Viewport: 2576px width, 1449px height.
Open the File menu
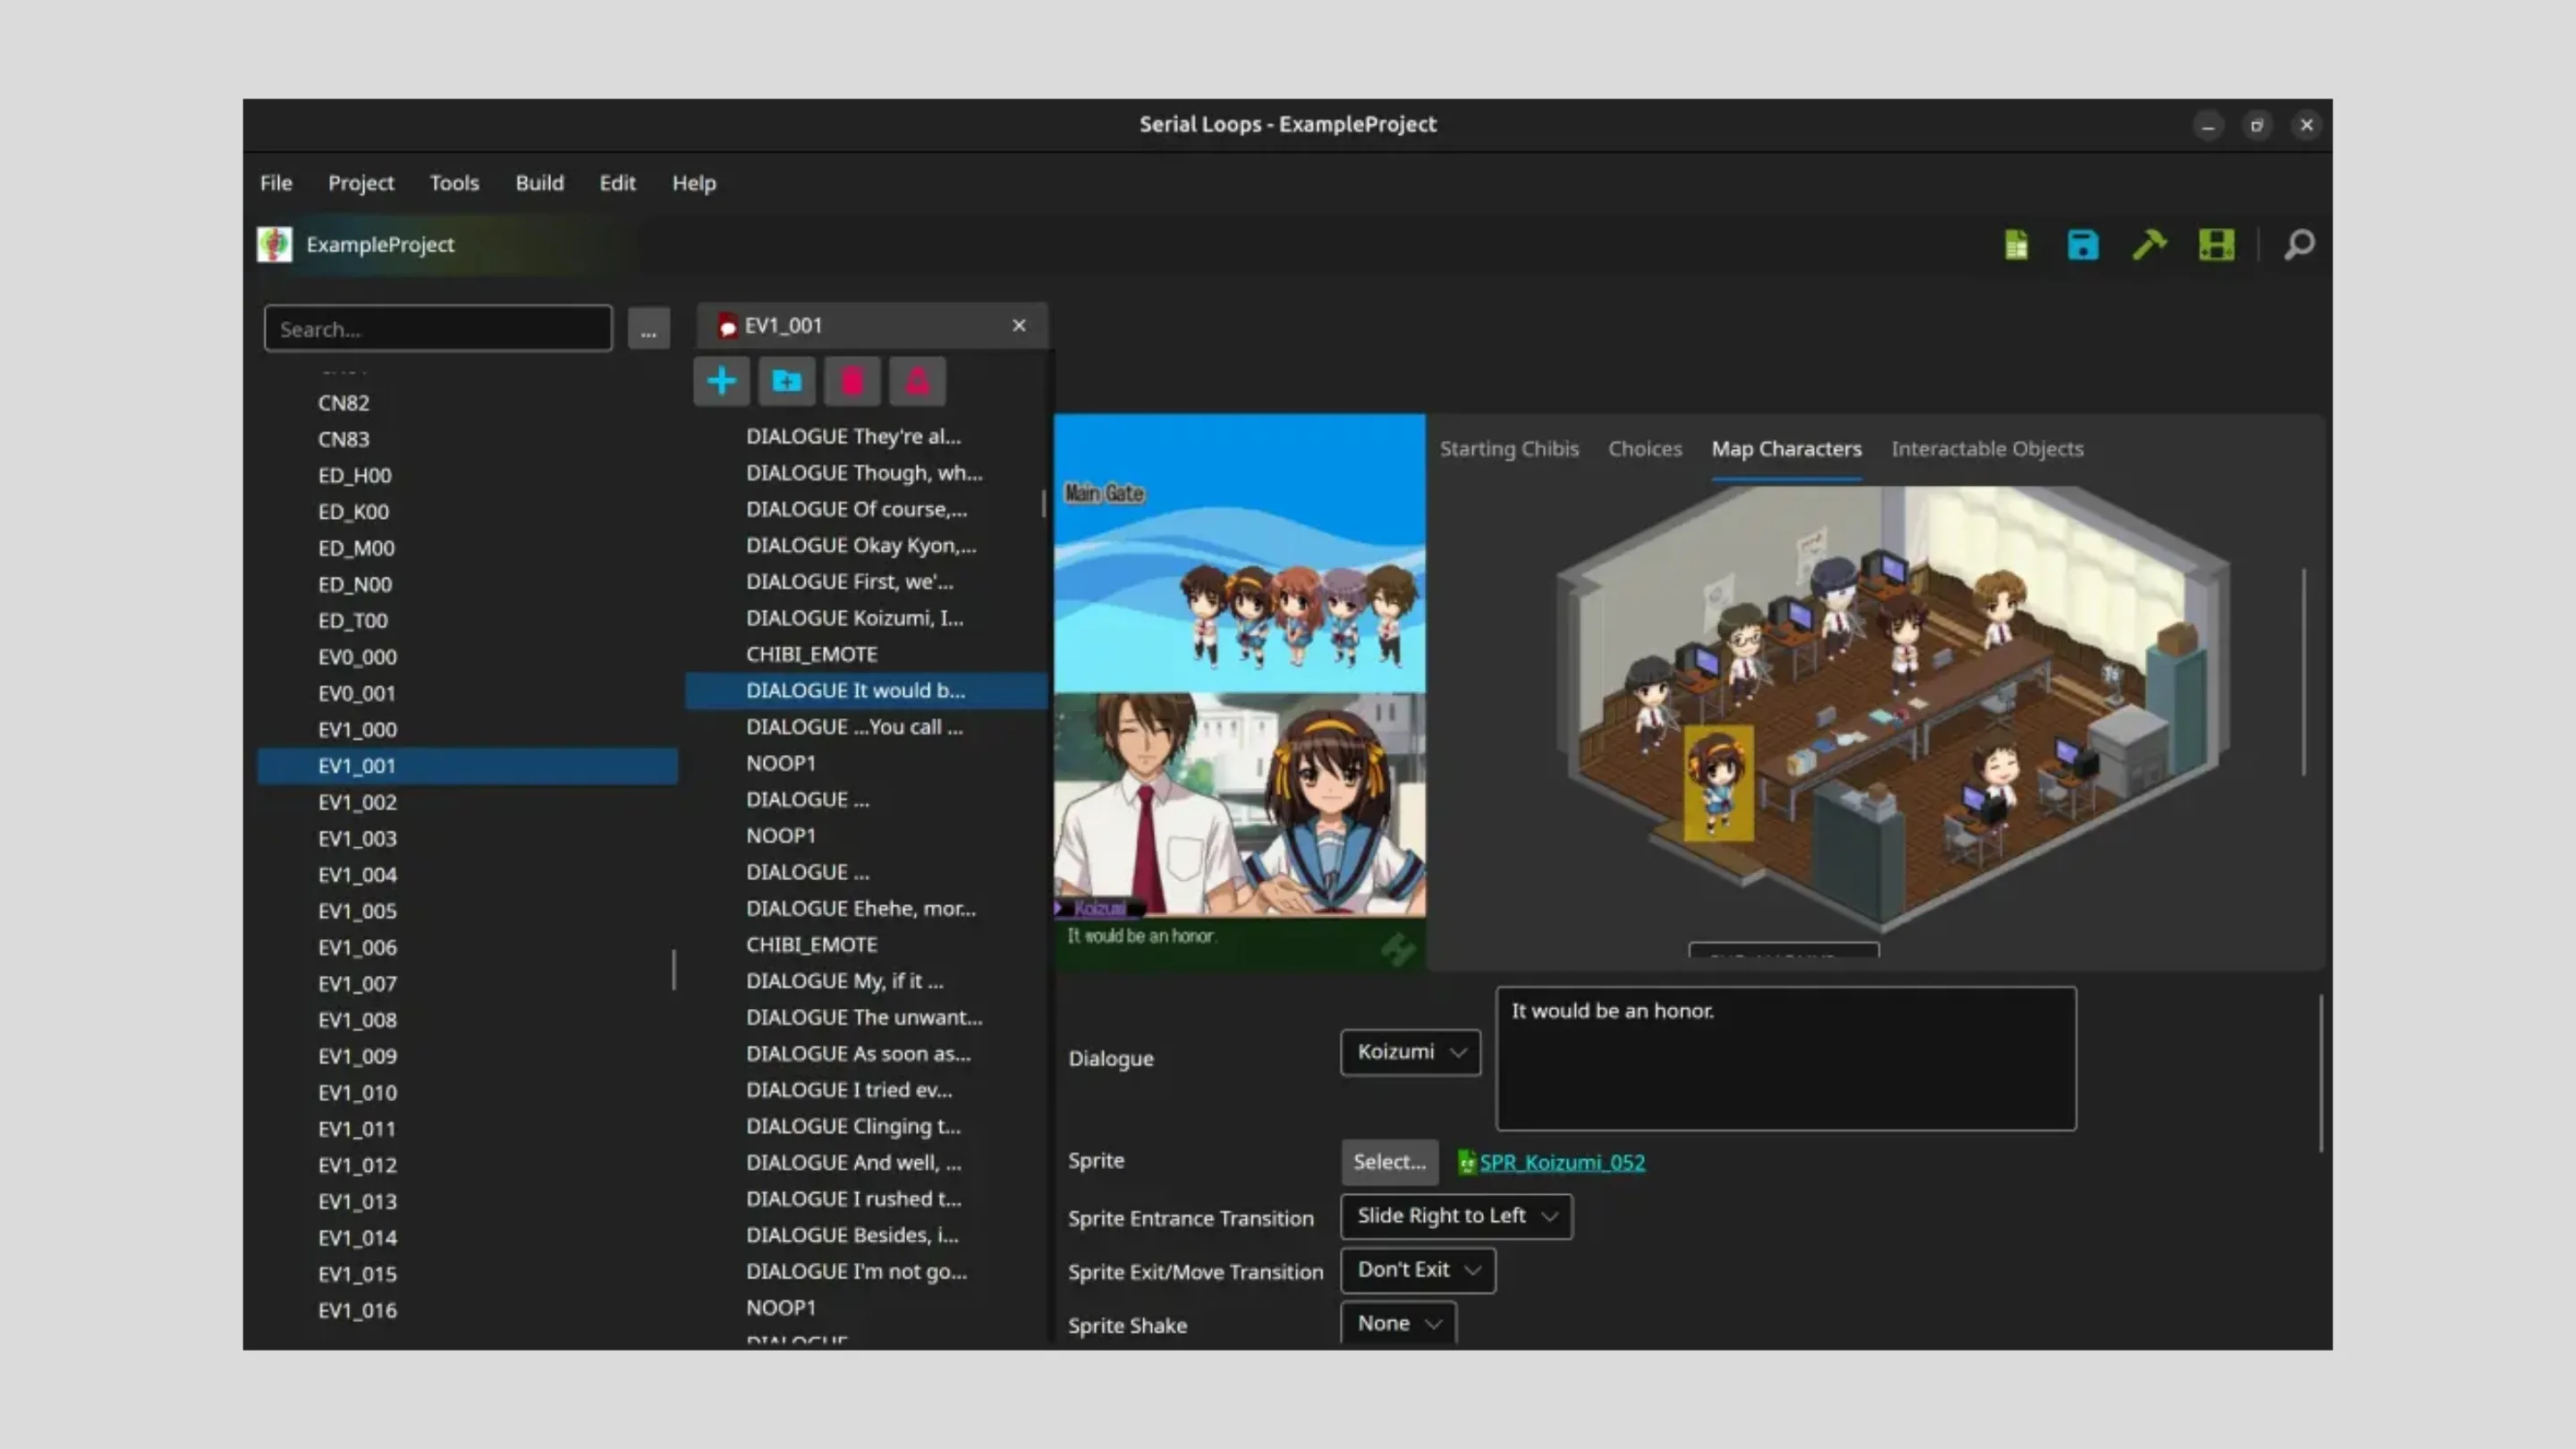(276, 183)
